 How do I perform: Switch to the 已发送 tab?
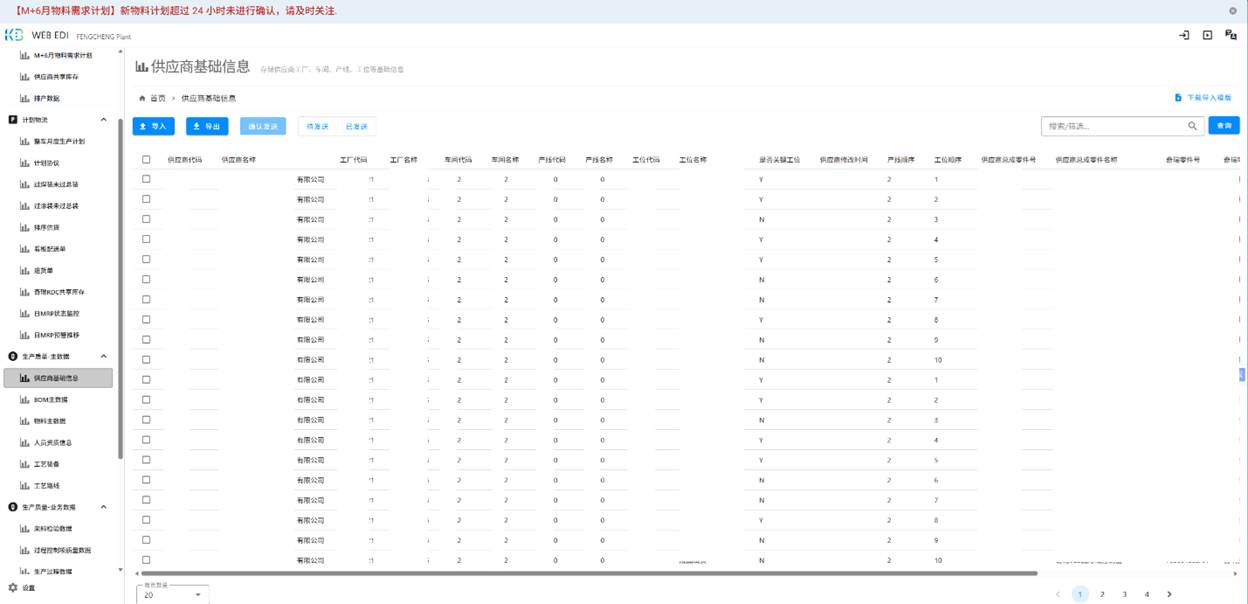pos(356,127)
